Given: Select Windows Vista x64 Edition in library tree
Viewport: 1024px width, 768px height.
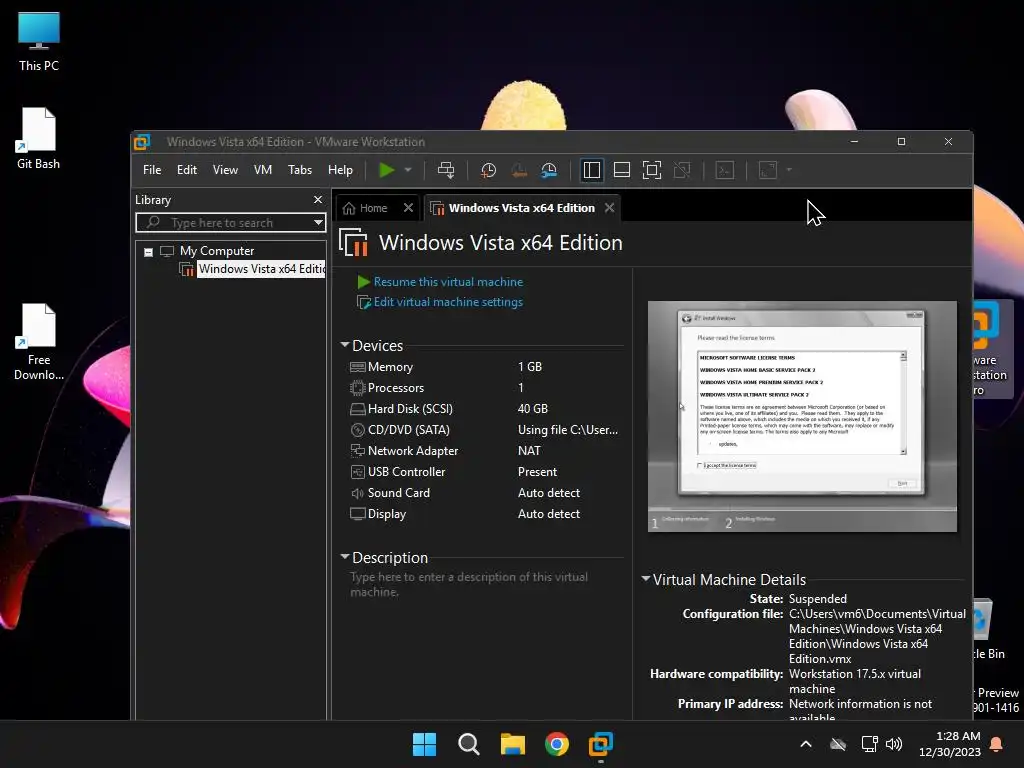Looking at the screenshot, I should 261,269.
